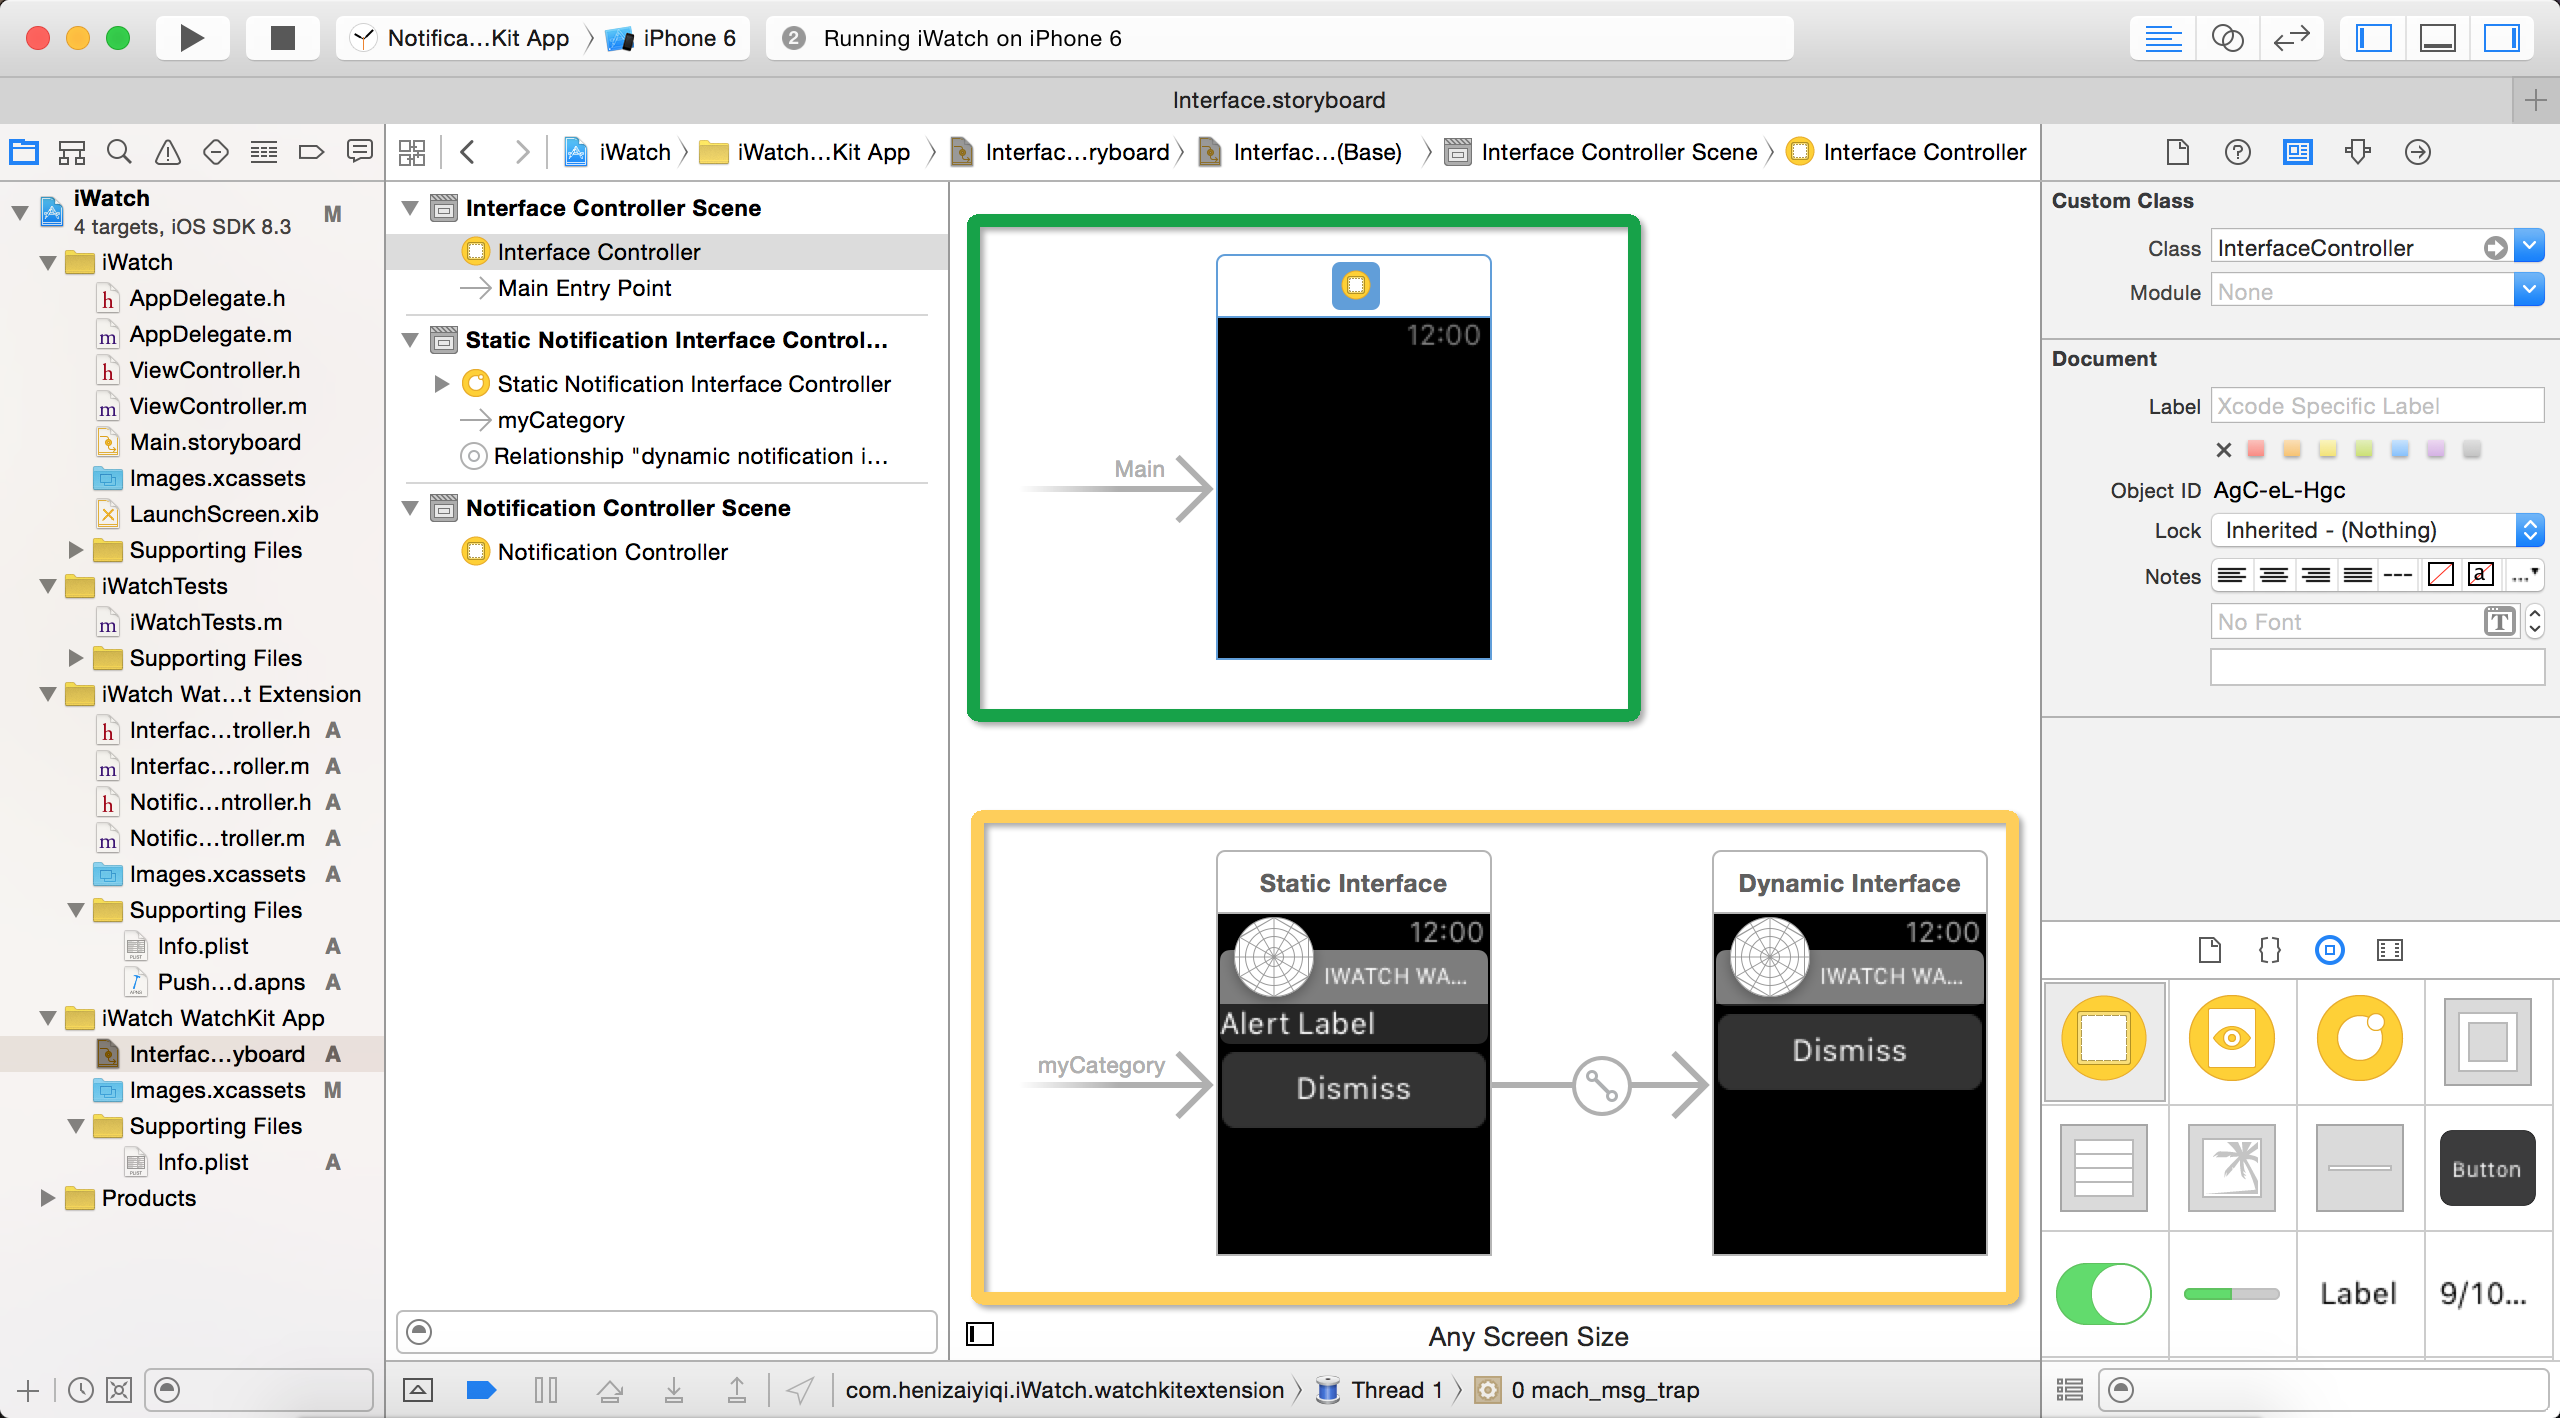Toggle the Utilities pane visibility

(2501, 38)
